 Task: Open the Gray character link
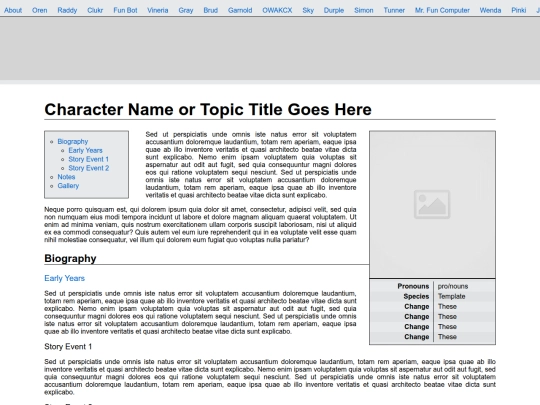click(x=186, y=10)
